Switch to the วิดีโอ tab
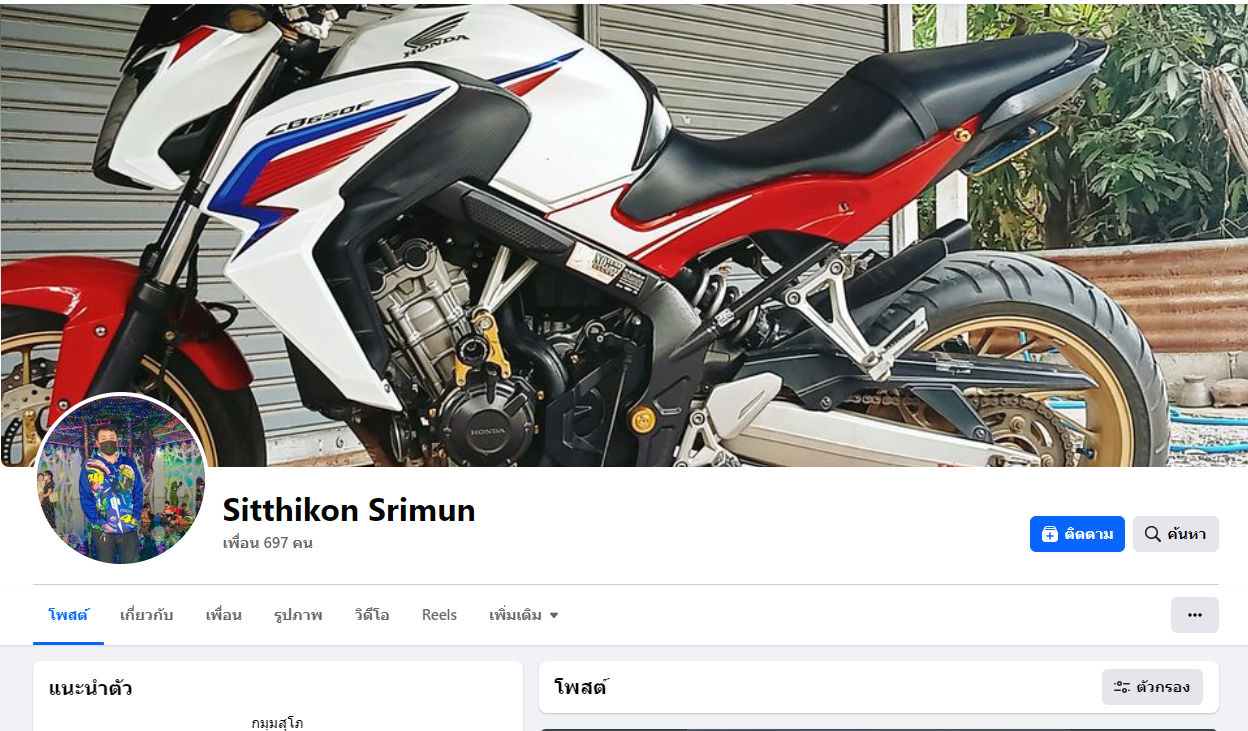Screen dimensions: 1248x731 (x=371, y=615)
